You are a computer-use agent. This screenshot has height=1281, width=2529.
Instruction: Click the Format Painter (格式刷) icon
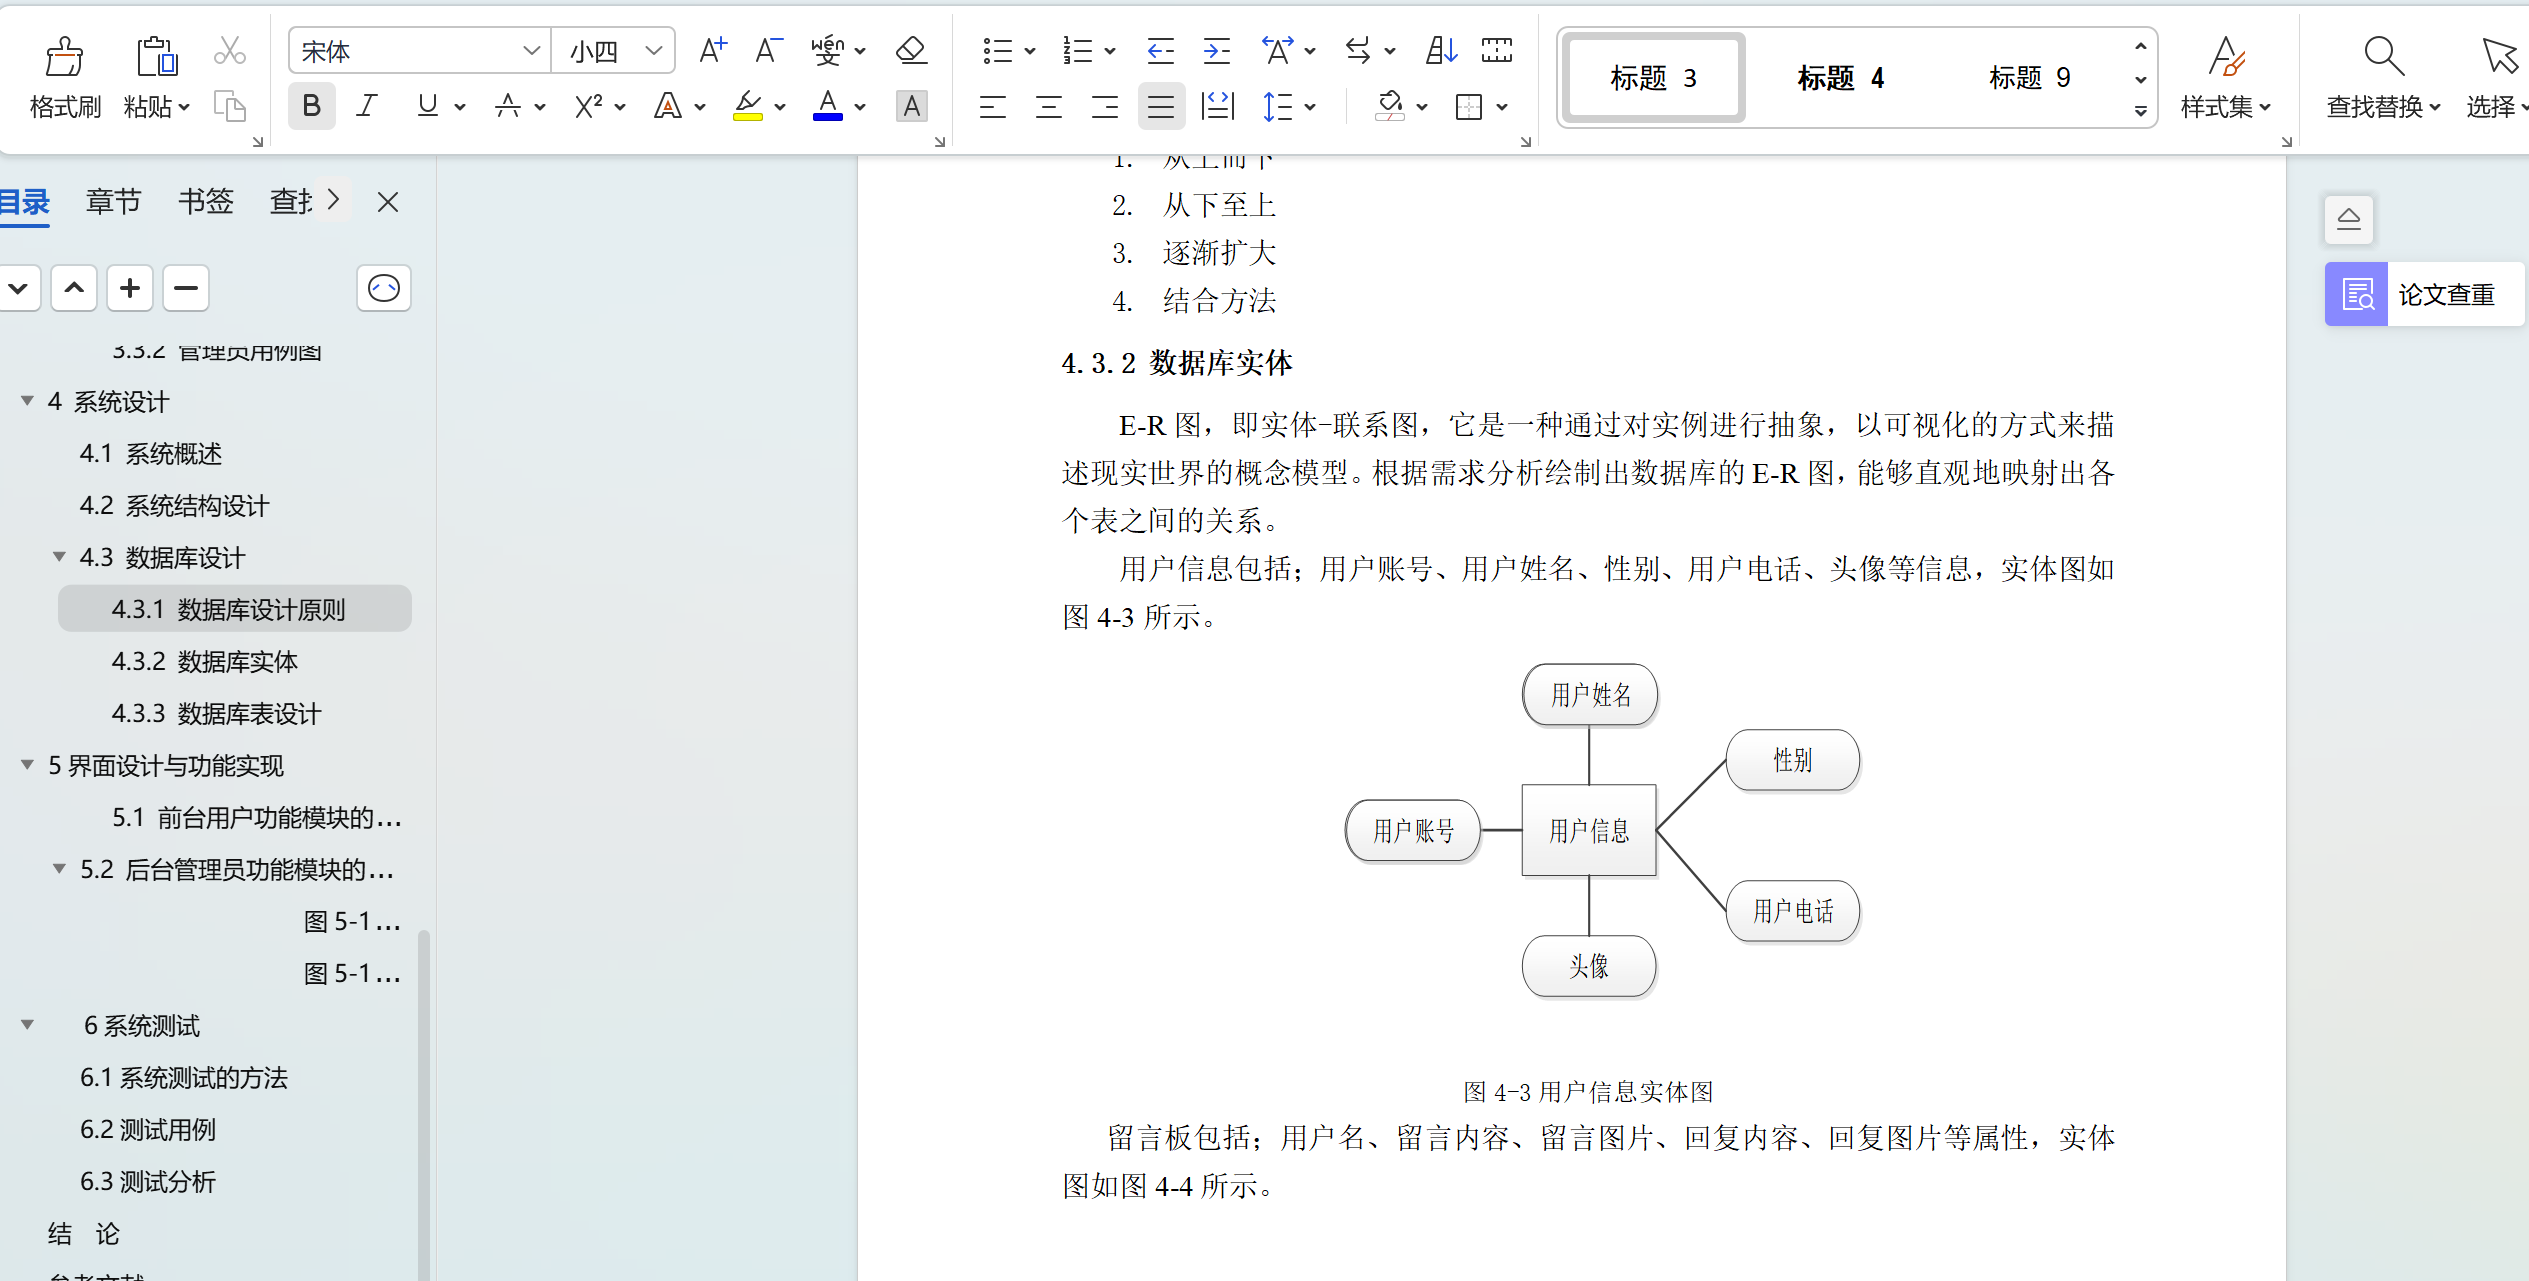[x=65, y=56]
